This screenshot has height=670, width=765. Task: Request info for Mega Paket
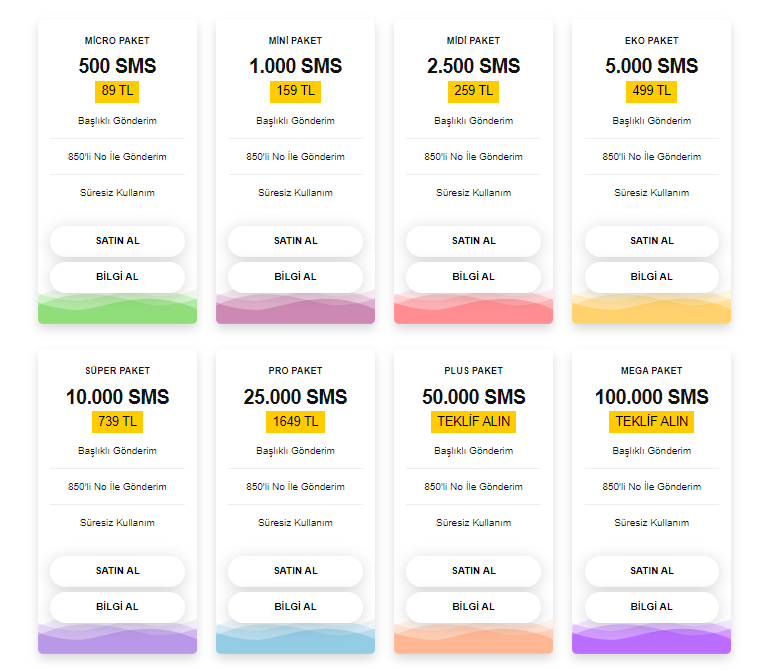point(651,607)
